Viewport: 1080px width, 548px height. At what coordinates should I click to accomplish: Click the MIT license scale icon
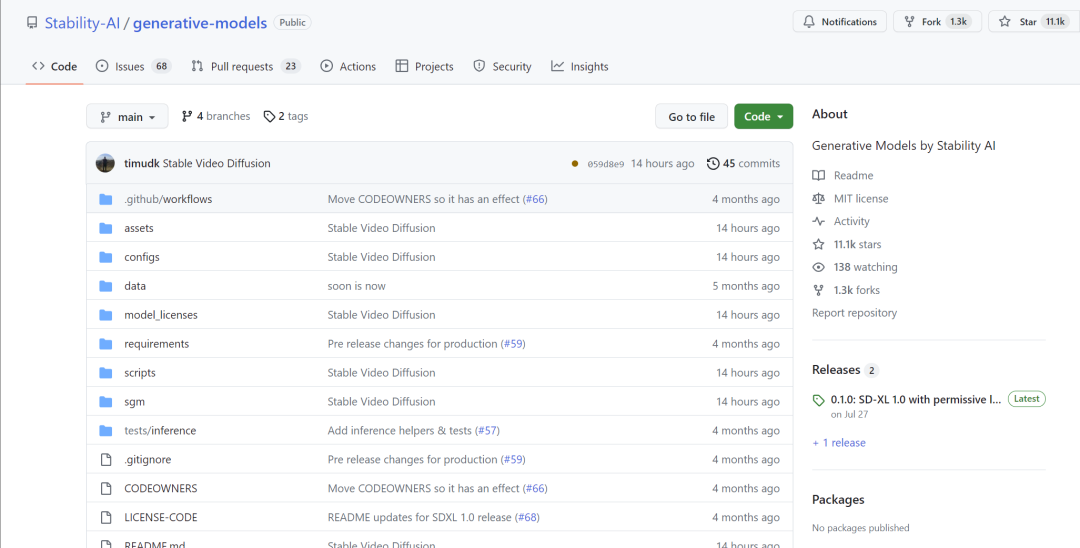pyautogui.click(x=819, y=199)
